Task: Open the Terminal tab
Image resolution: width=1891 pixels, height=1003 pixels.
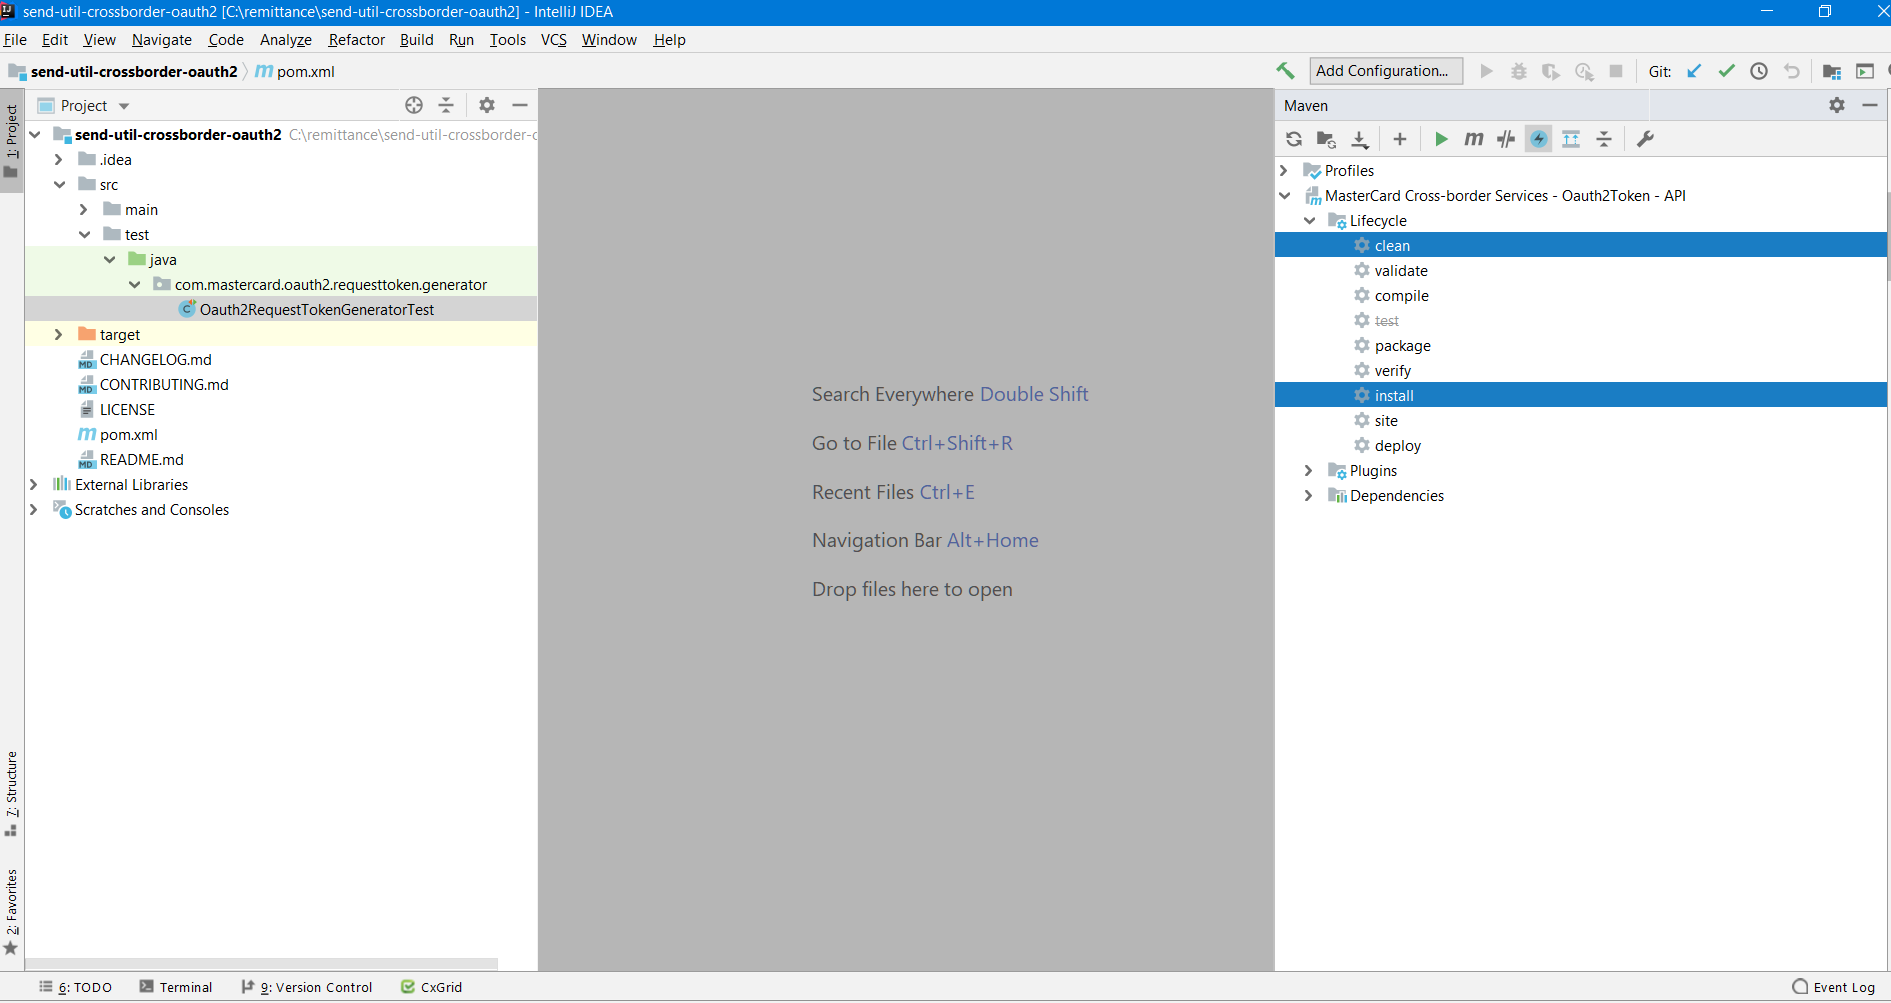Action: 176,987
